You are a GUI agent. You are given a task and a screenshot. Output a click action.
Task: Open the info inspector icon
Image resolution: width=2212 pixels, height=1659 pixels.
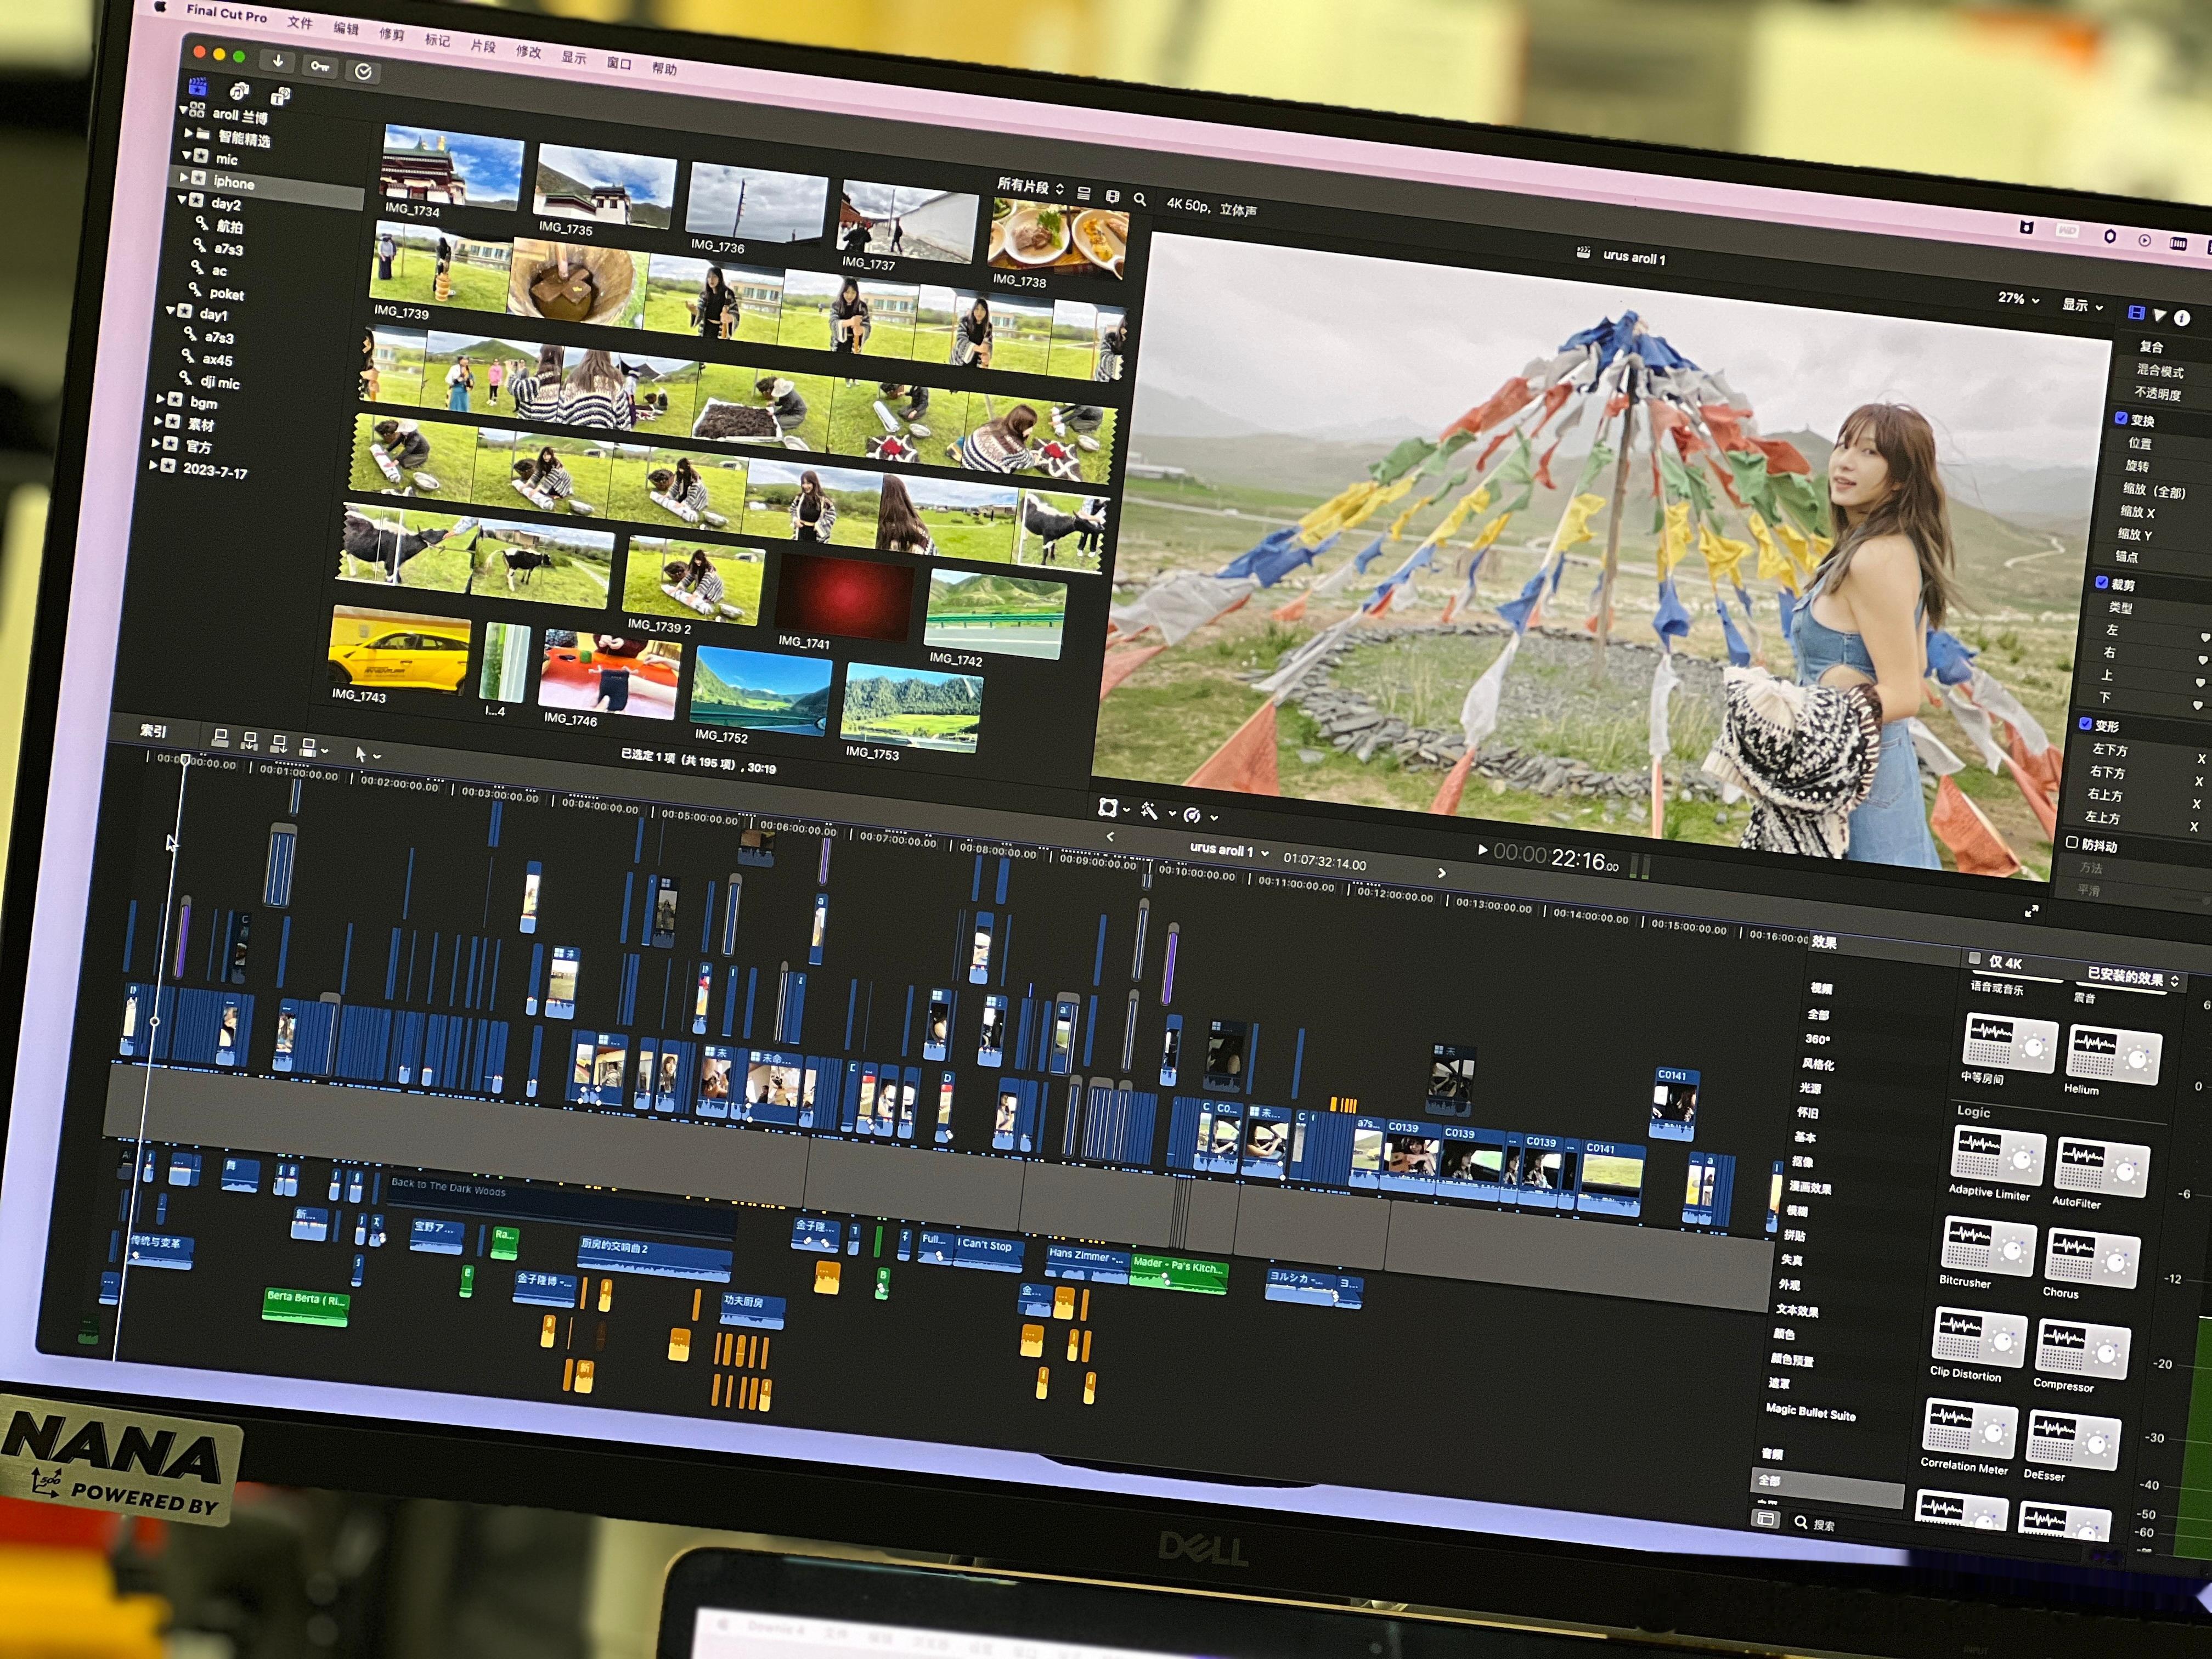[2182, 318]
